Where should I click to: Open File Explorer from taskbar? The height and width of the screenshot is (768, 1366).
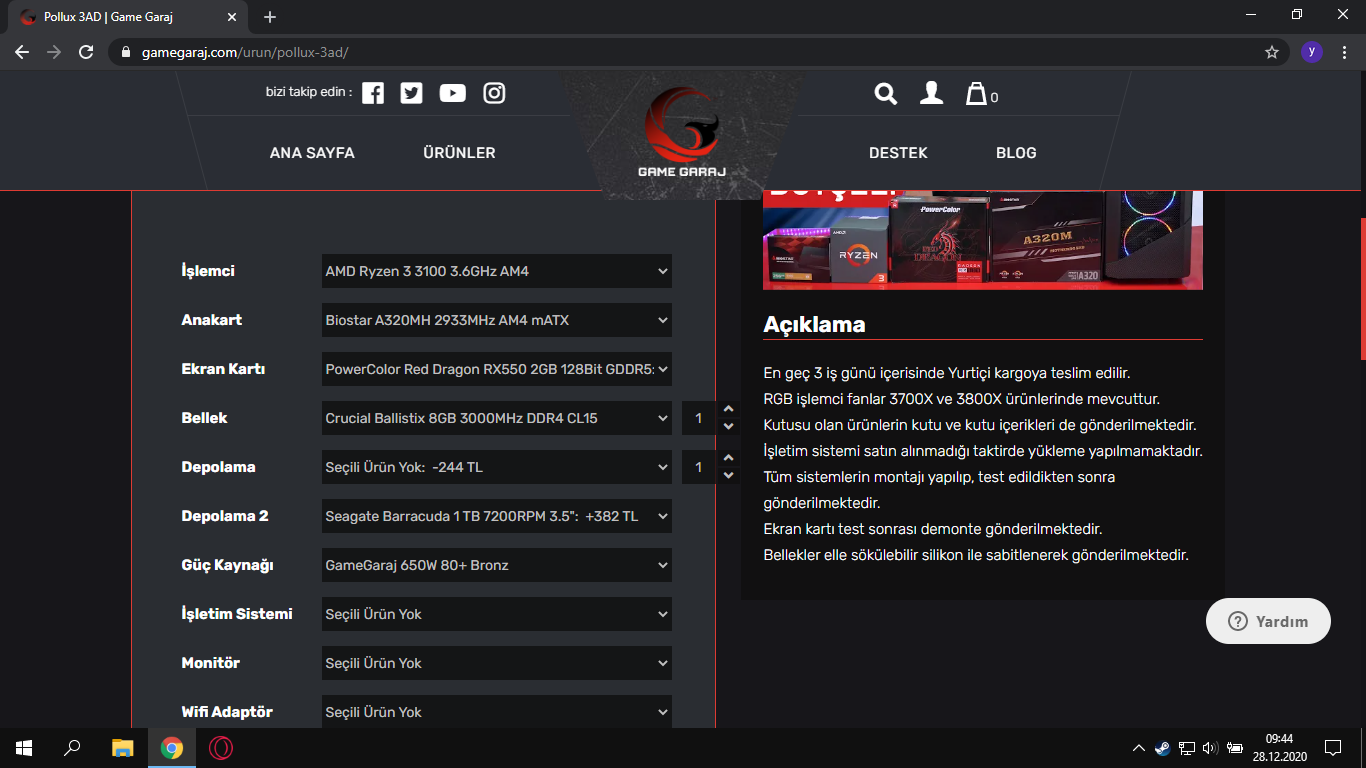122,748
